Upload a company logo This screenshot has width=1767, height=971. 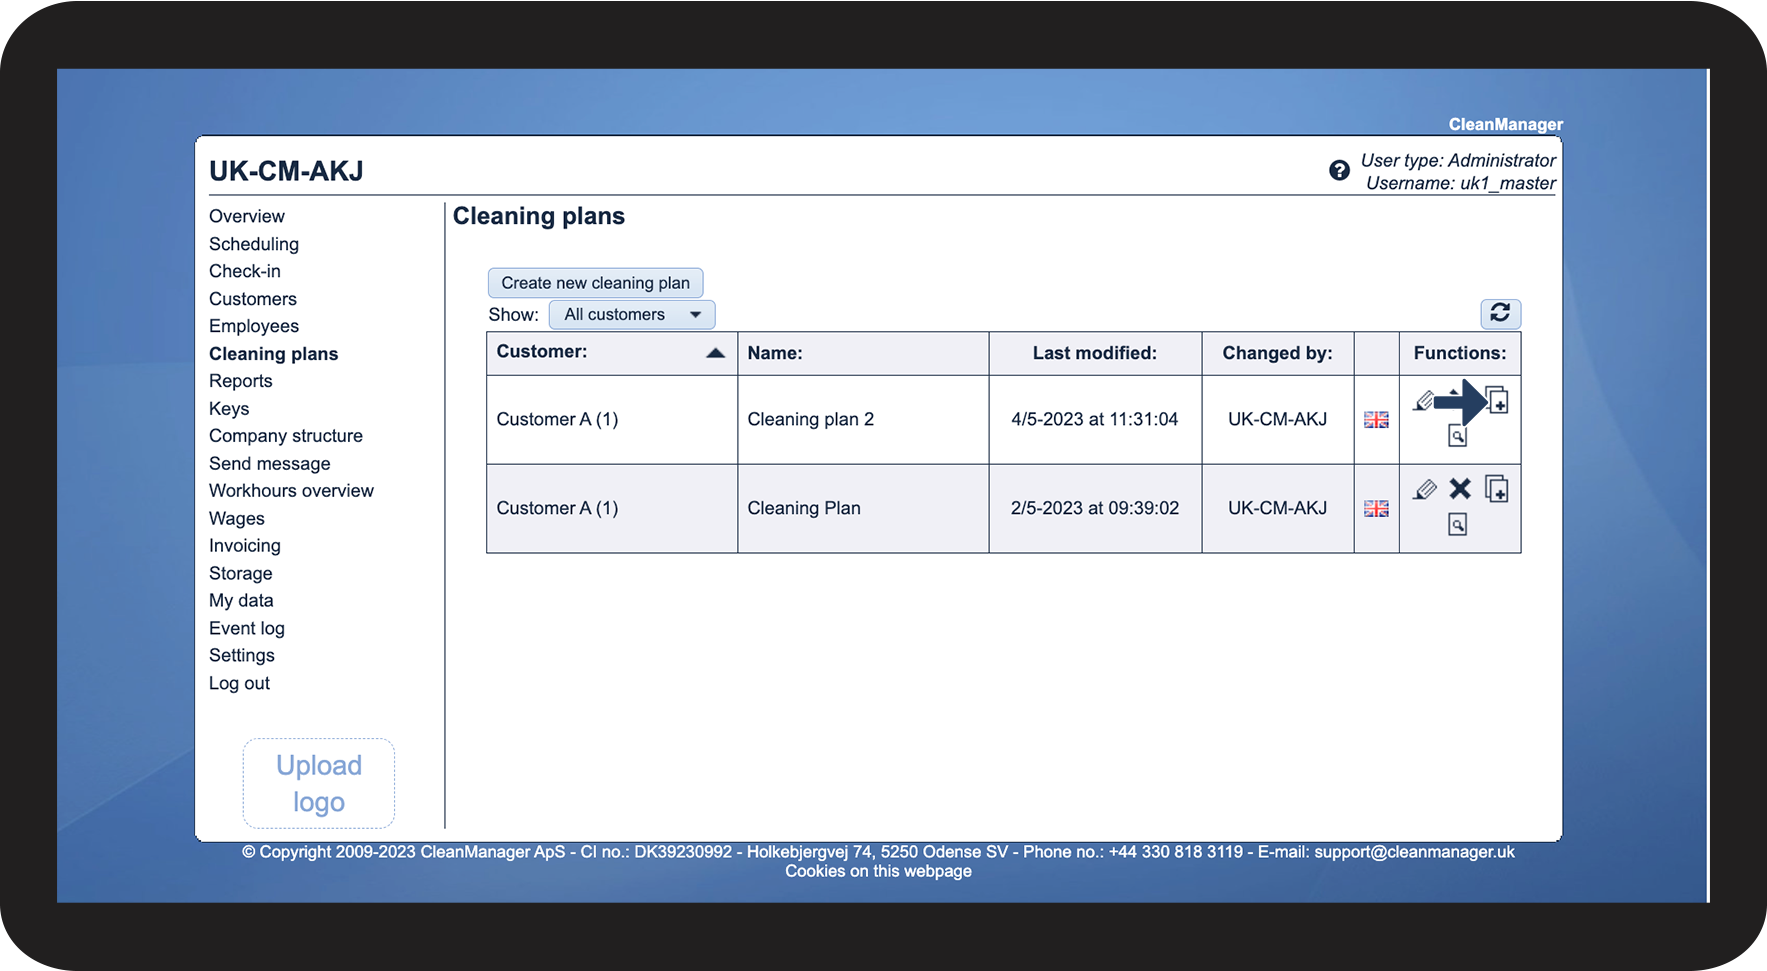pos(319,783)
